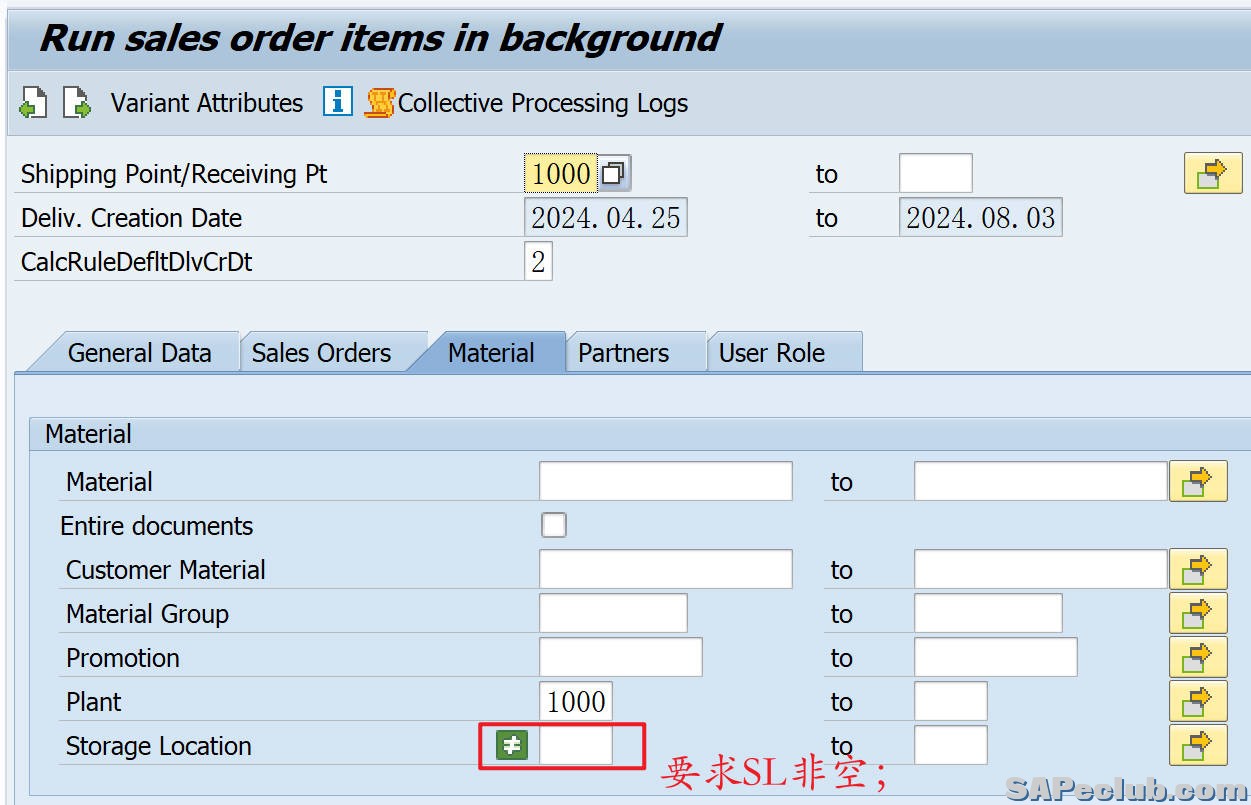Toggle the Entire documents checkbox
Viewport: 1251px width, 805px height.
click(x=553, y=525)
